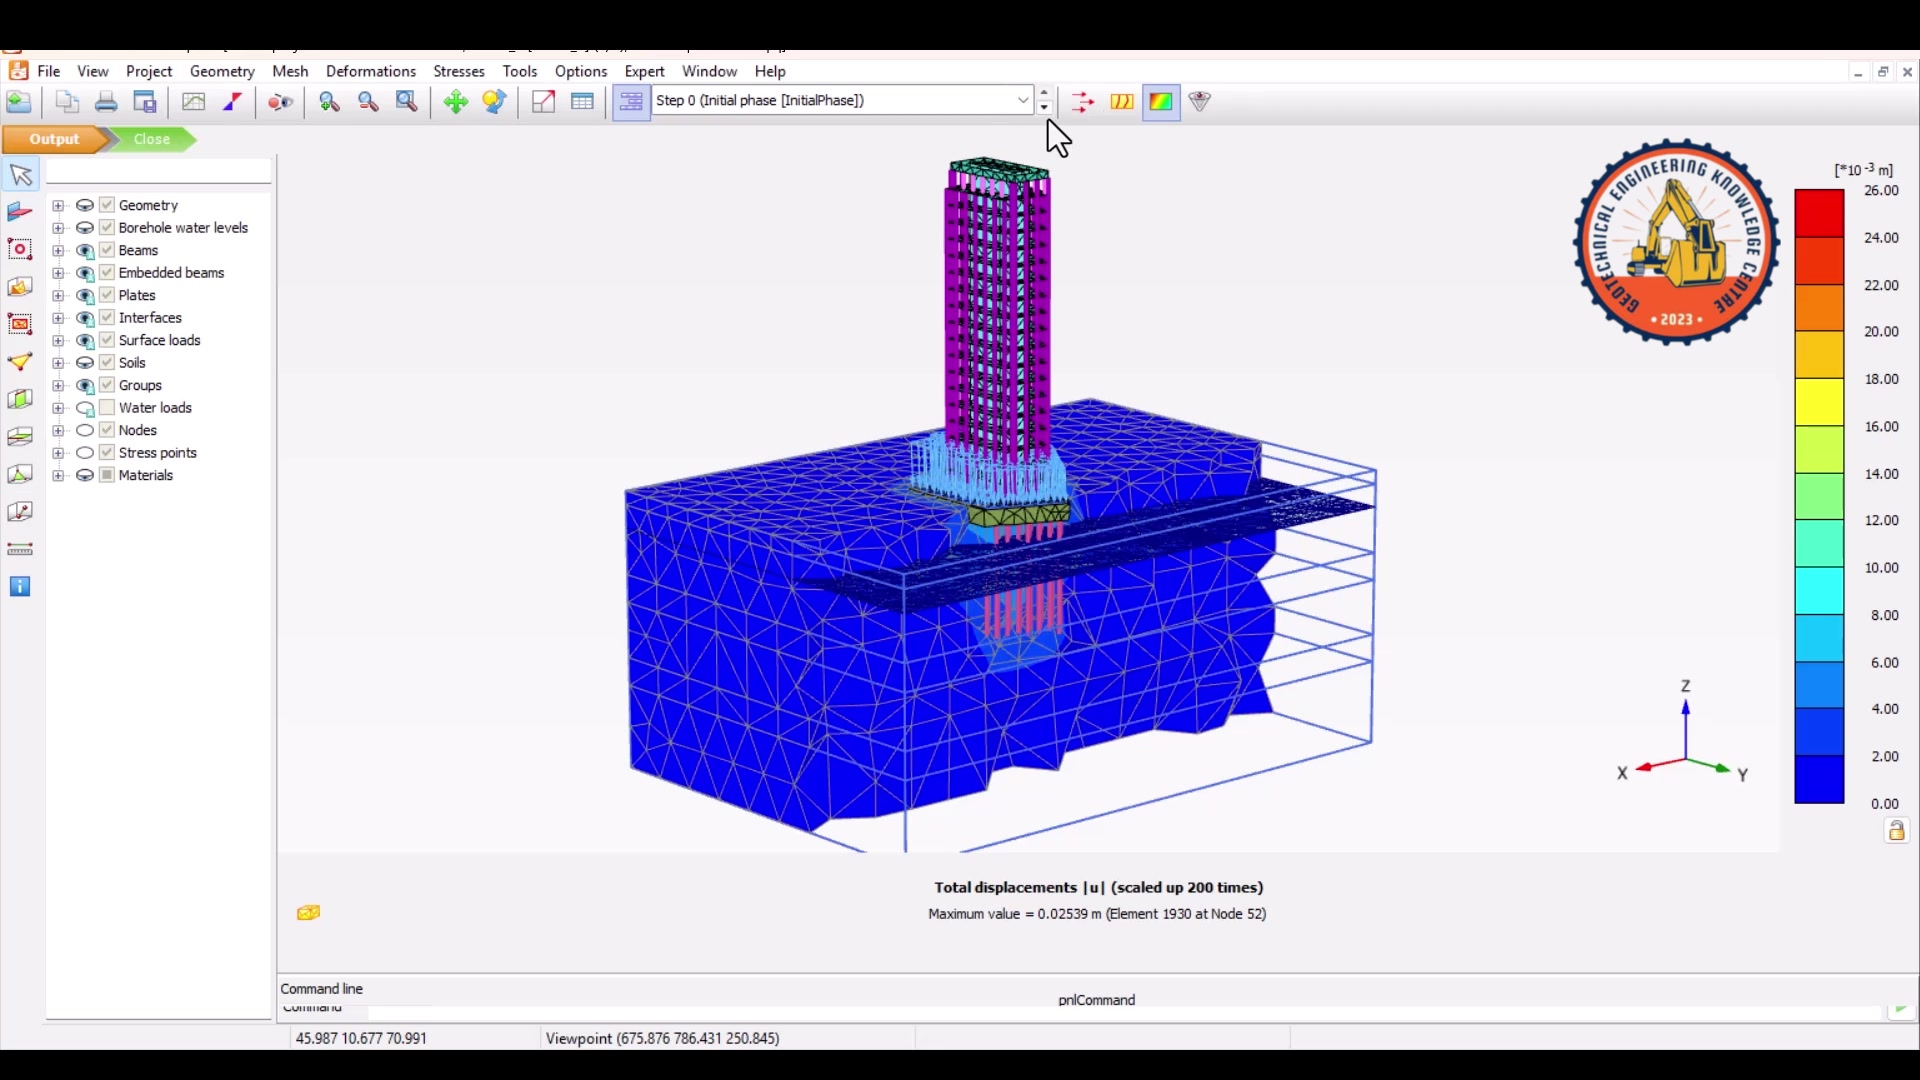Uncheck the Embedded beams checkbox
Screen dimensions: 1920x1080
pos(107,273)
